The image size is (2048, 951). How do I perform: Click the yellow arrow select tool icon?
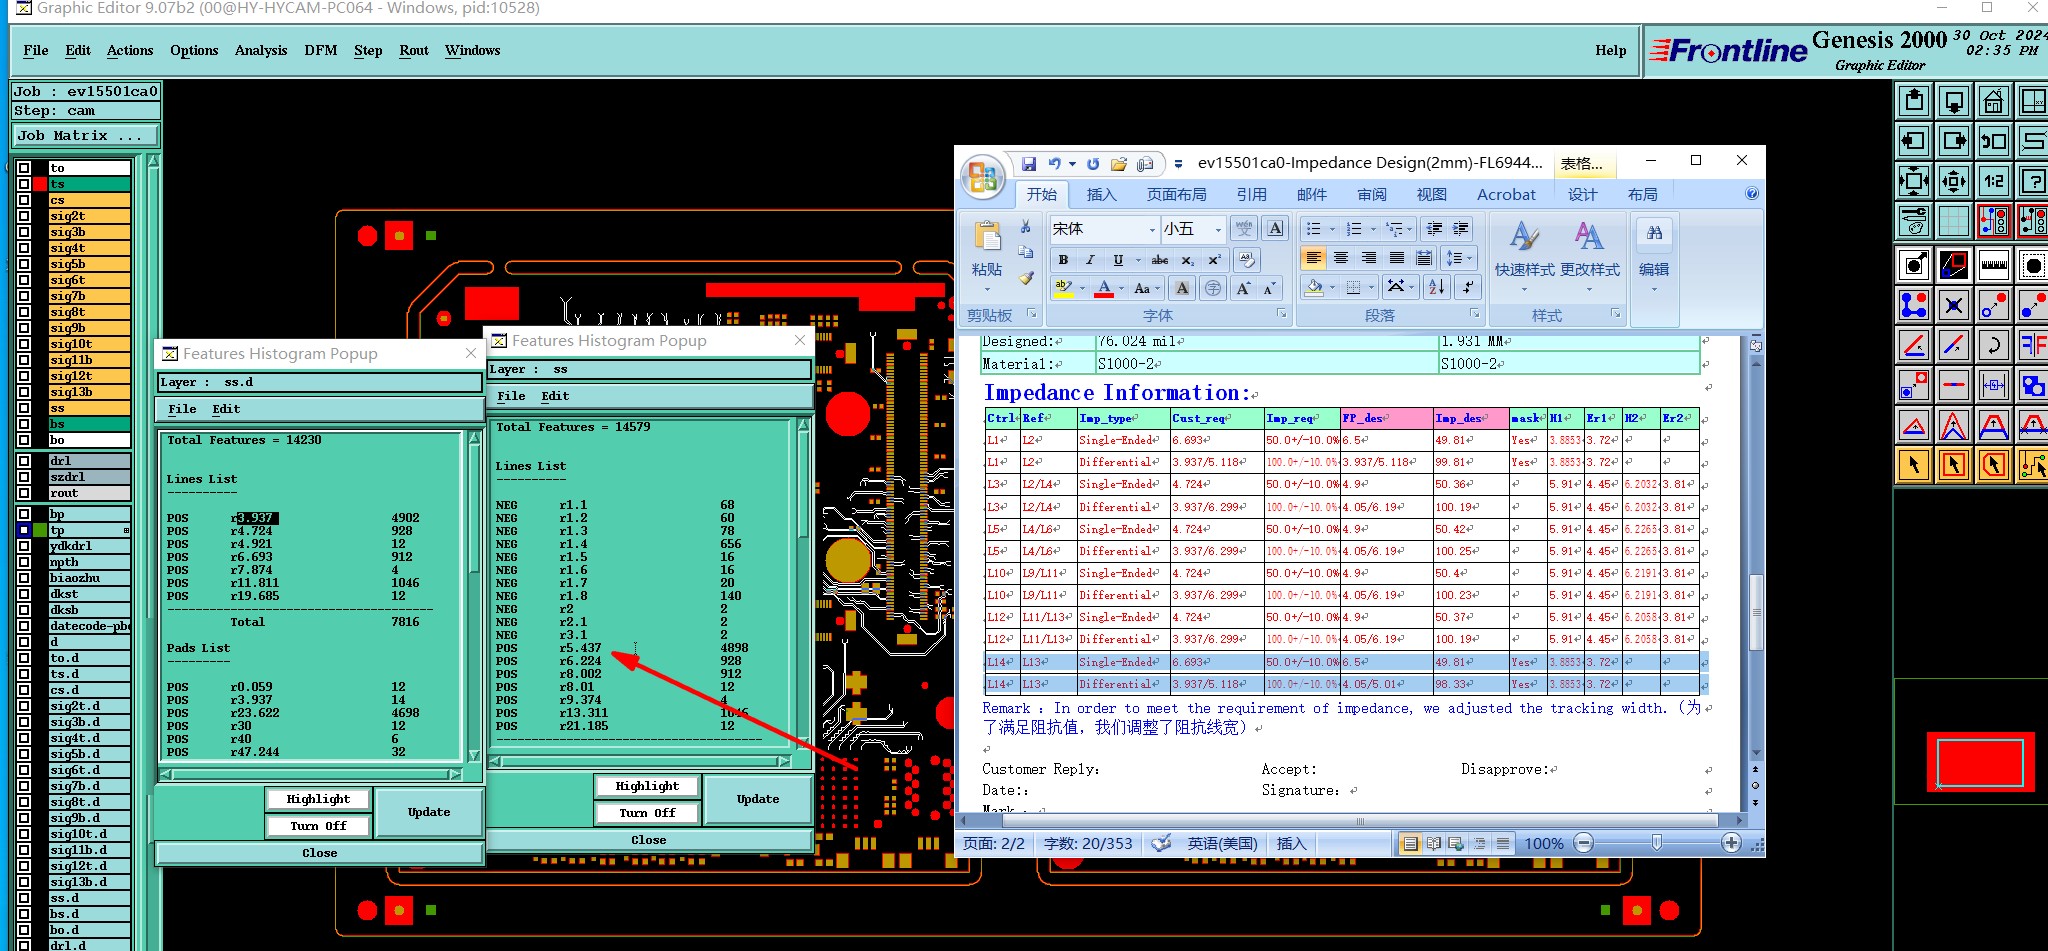point(1914,465)
